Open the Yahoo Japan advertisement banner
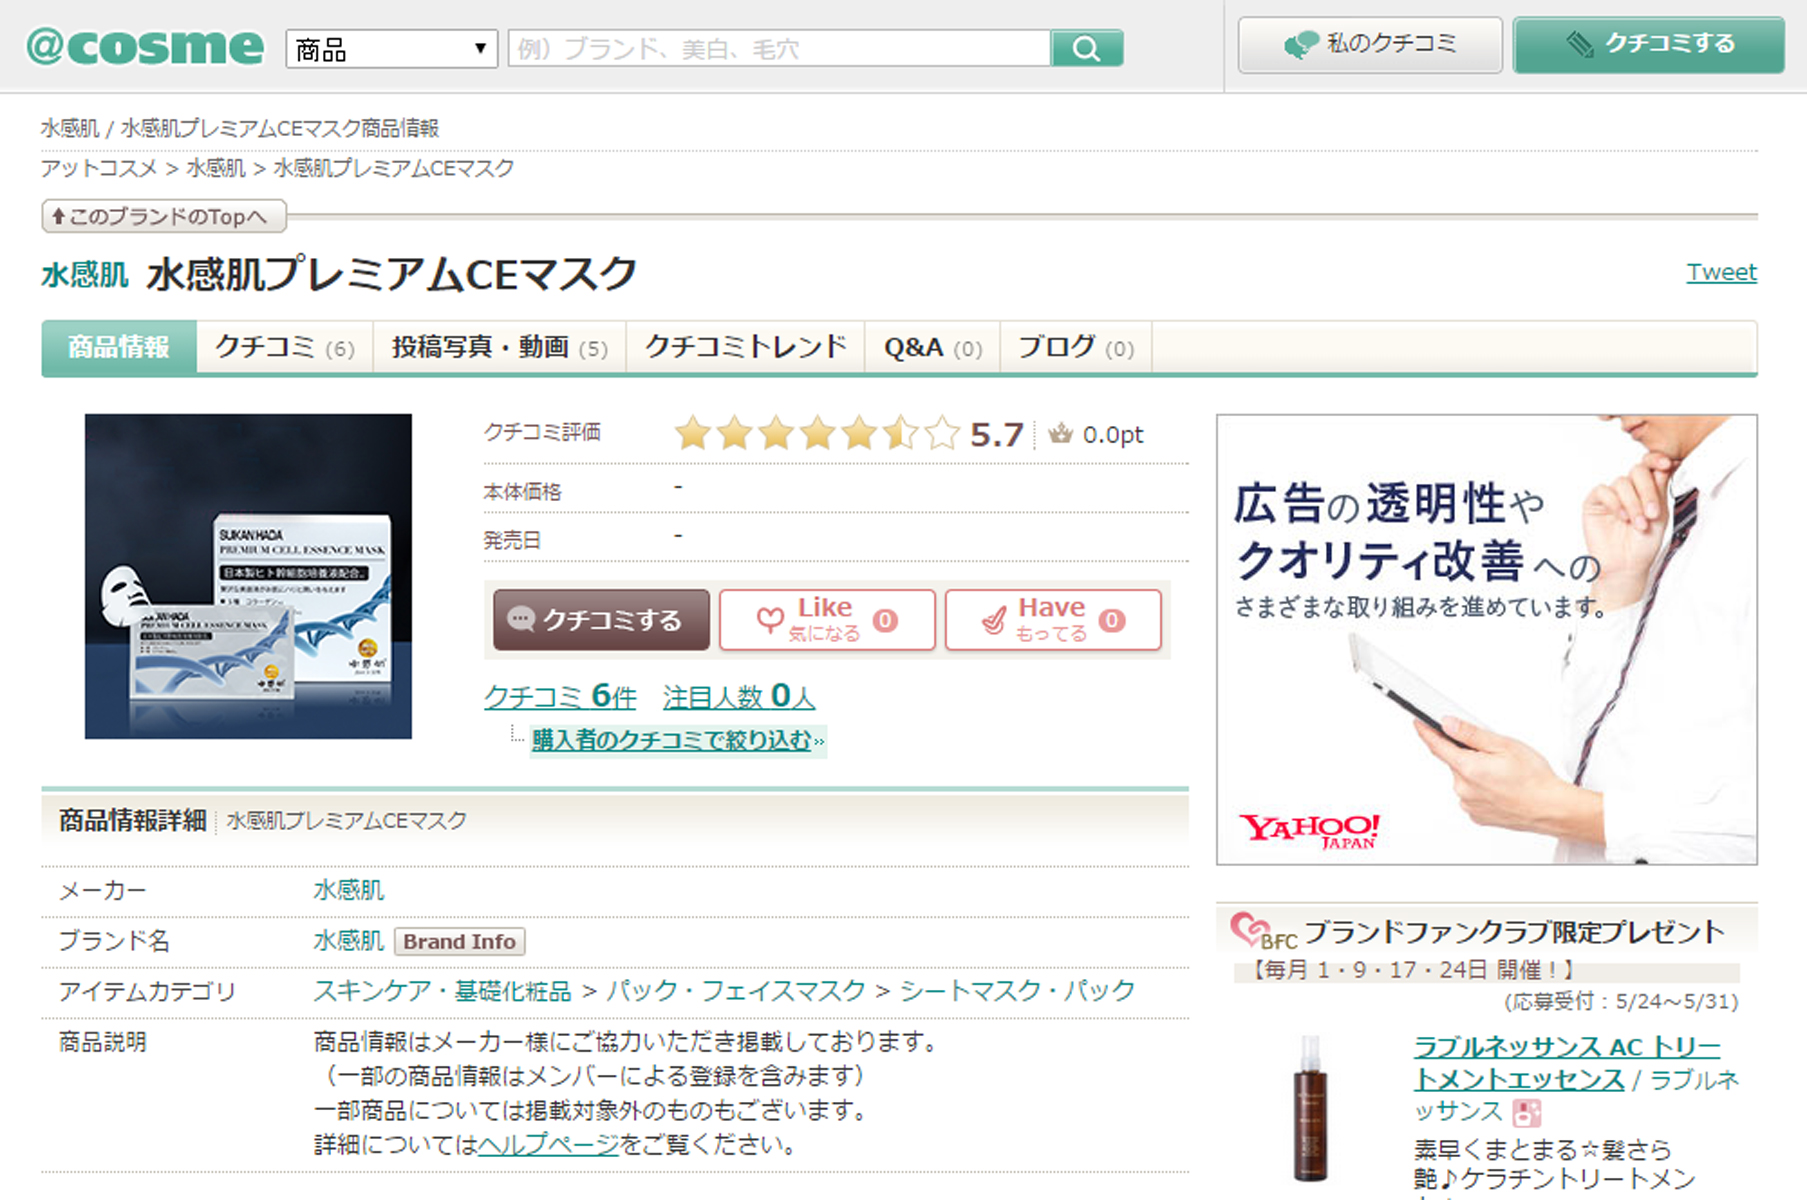The image size is (1807, 1200). (x=1486, y=639)
